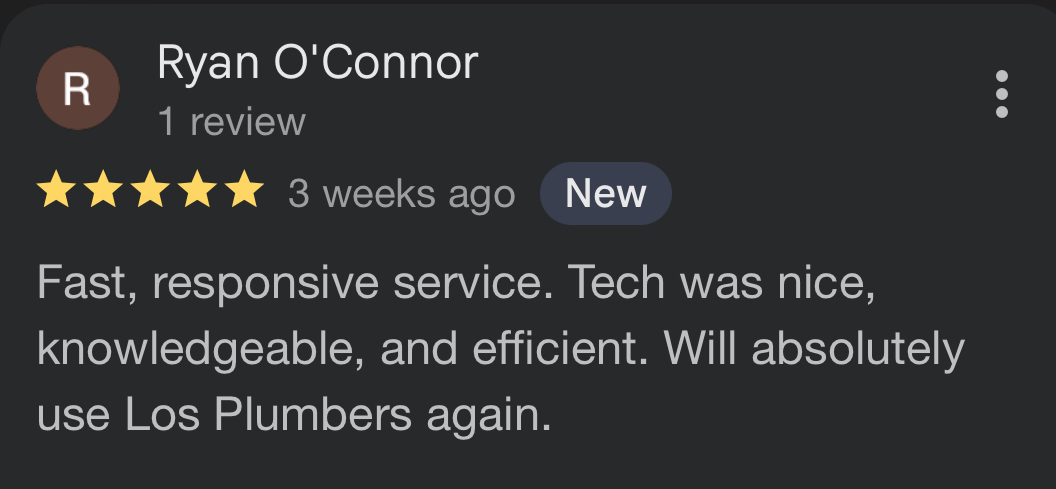Click the '1 review' count text
Image resolution: width=1056 pixels, height=489 pixels.
point(231,122)
